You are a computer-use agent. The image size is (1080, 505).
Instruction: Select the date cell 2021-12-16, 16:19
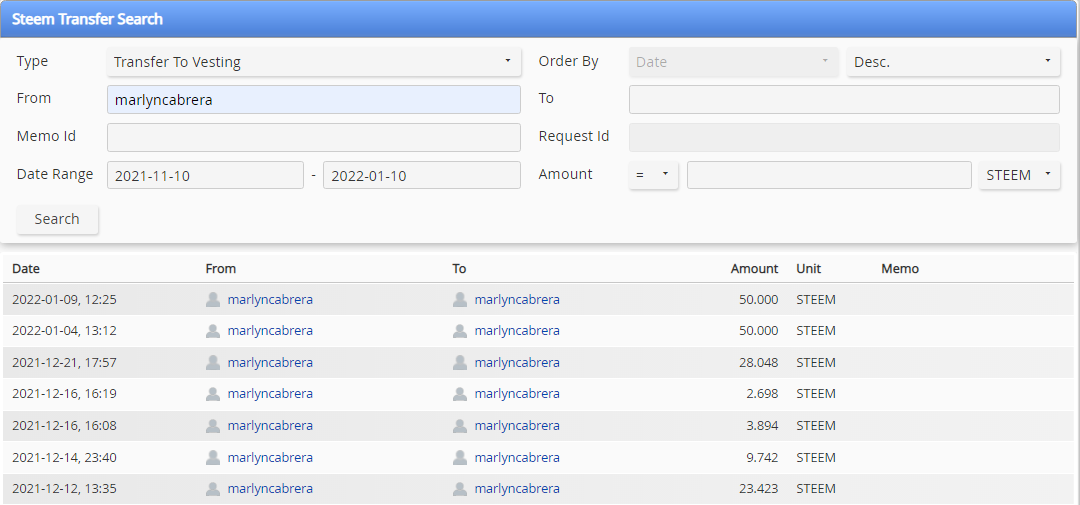pyautogui.click(x=64, y=393)
